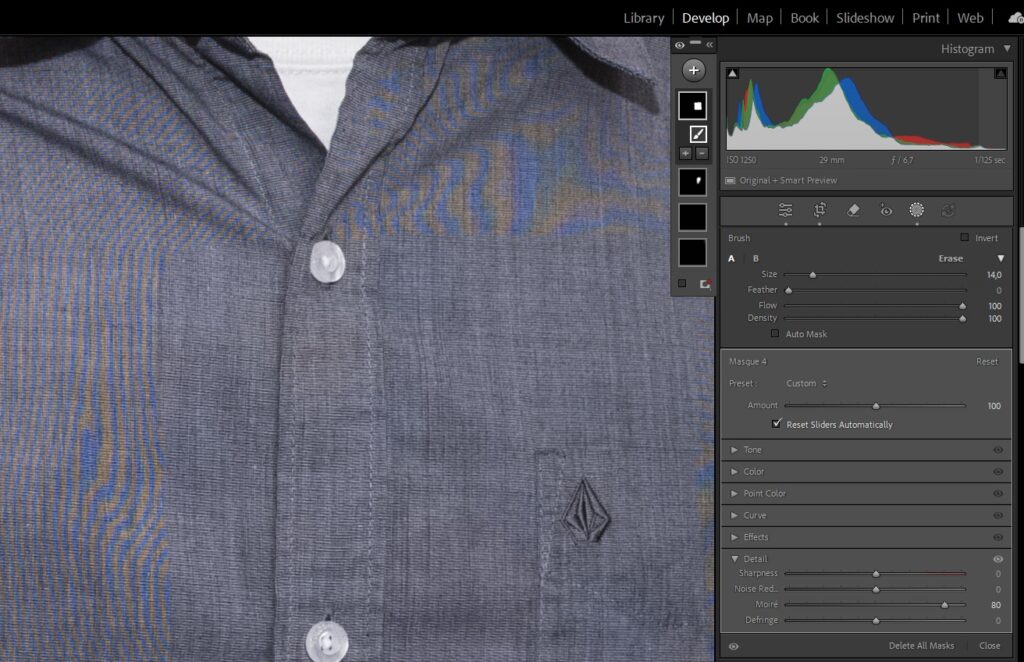Activate the Red Eye correction tool

point(885,210)
